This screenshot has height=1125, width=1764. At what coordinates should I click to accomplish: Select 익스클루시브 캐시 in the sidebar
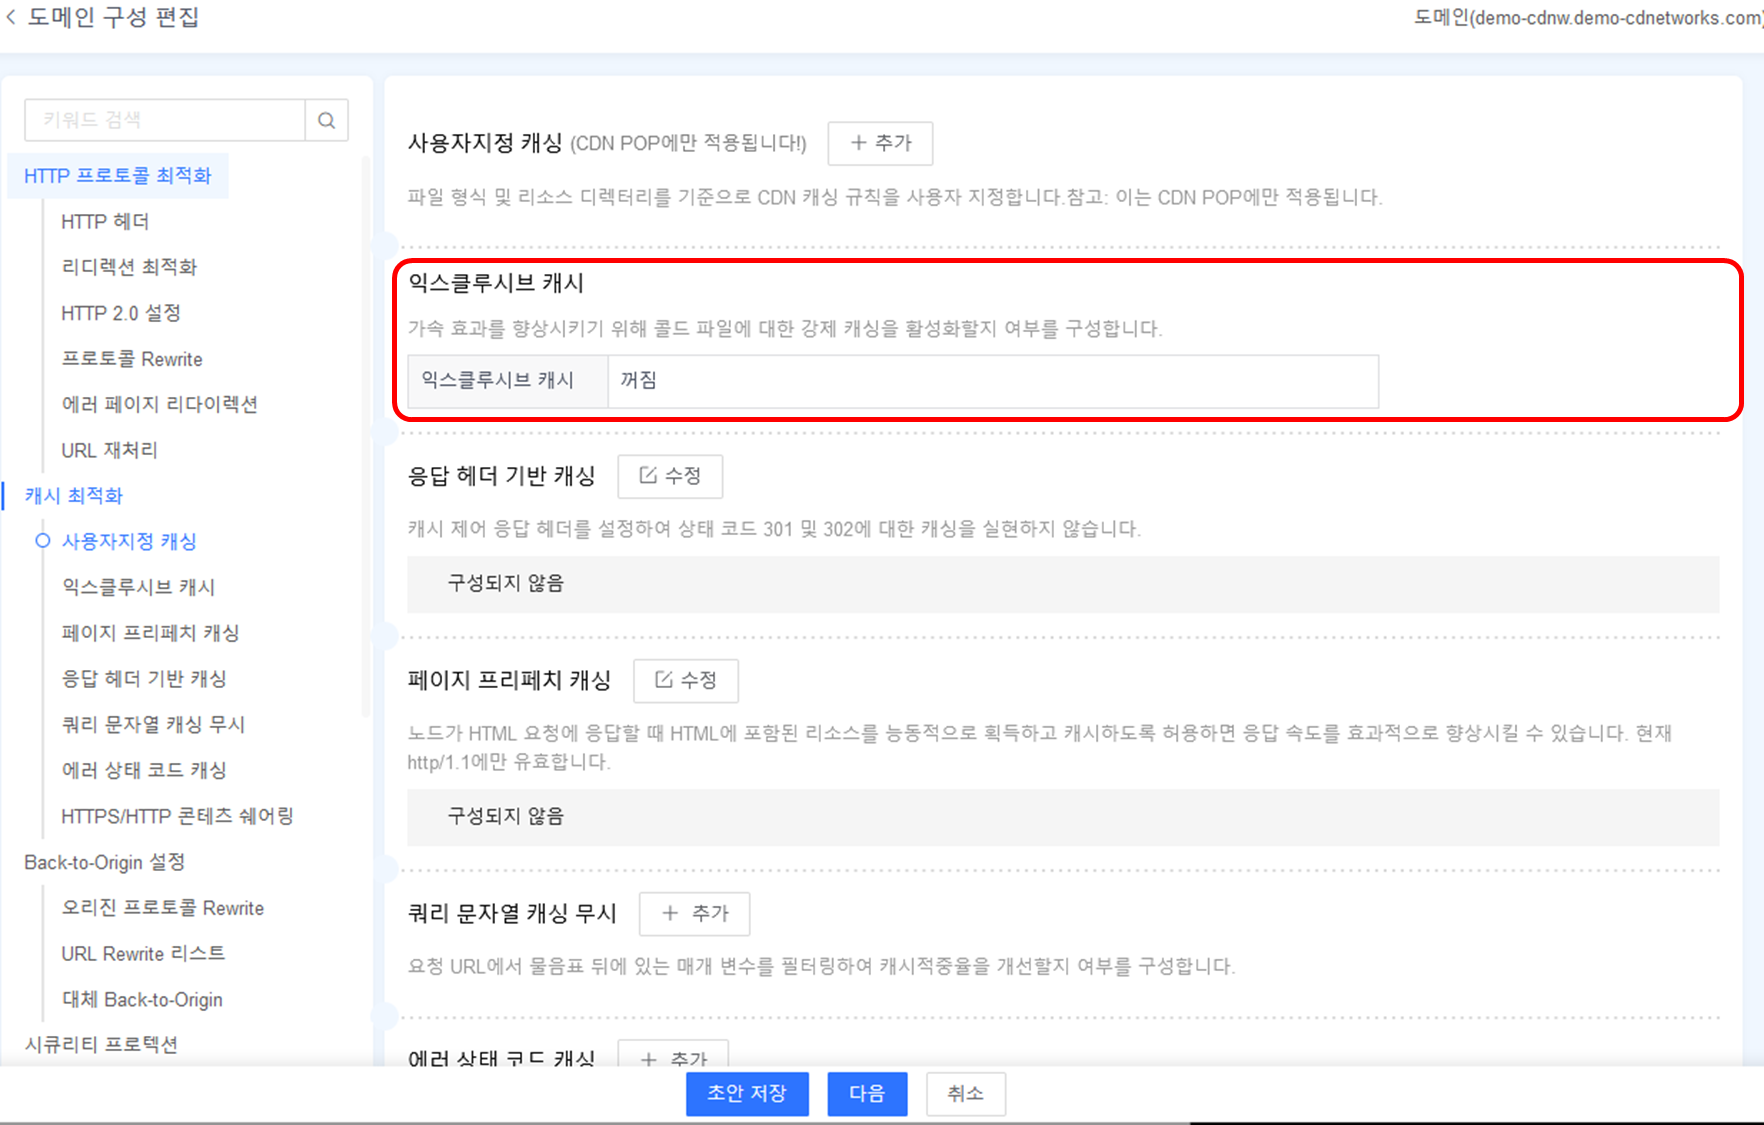pos(138,587)
